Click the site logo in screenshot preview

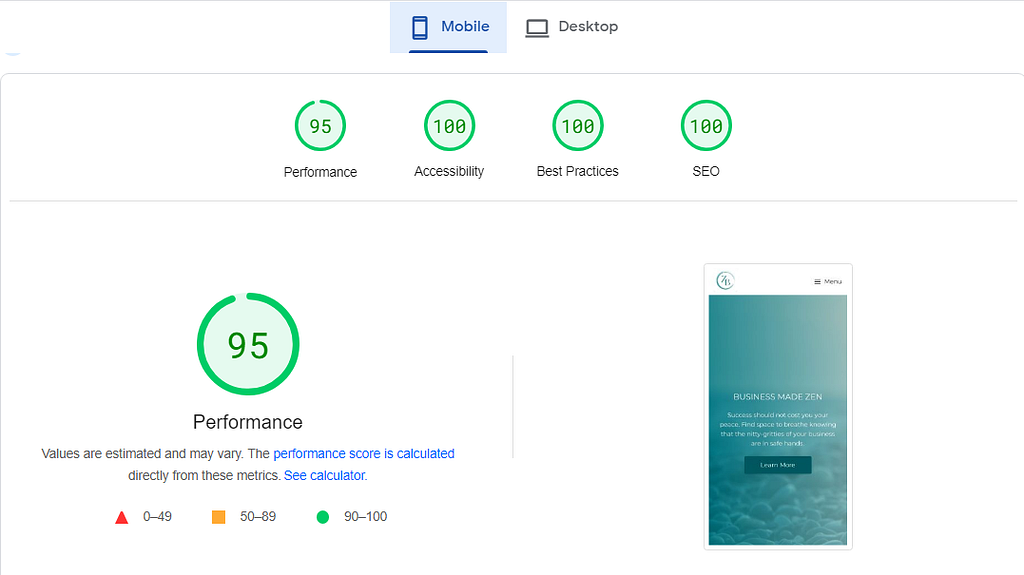[725, 280]
